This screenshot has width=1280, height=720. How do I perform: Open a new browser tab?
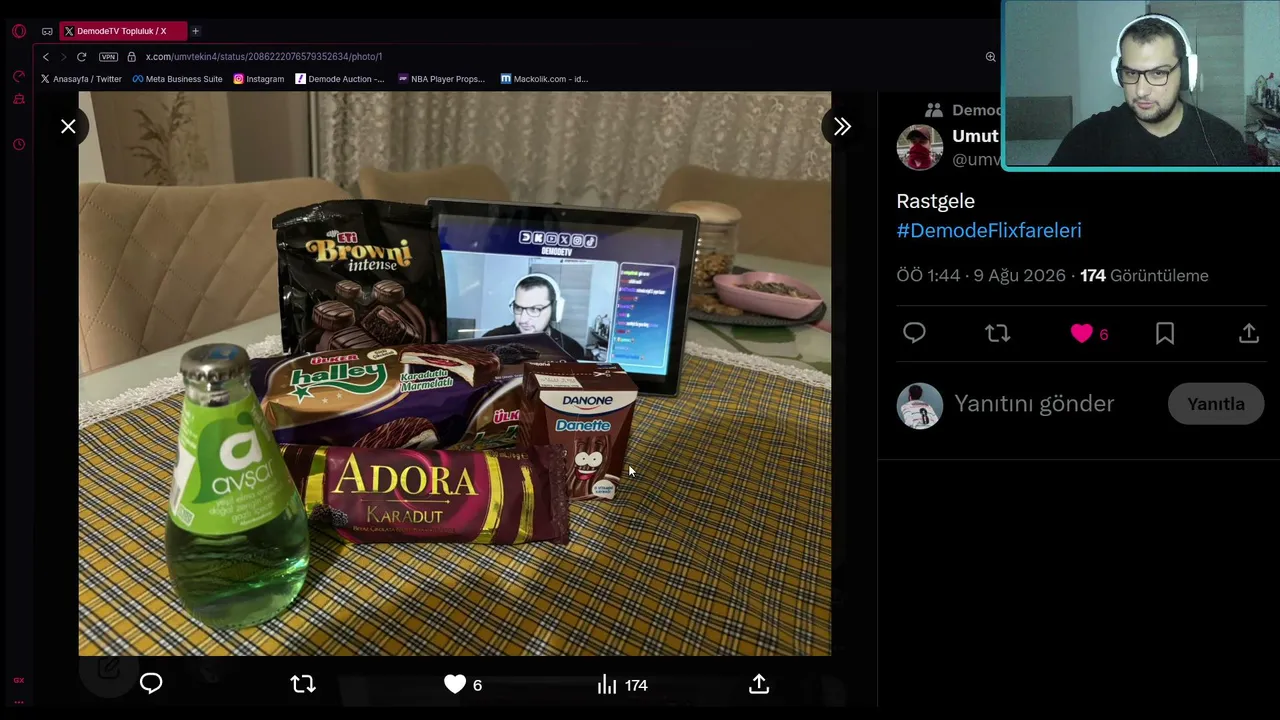click(195, 31)
